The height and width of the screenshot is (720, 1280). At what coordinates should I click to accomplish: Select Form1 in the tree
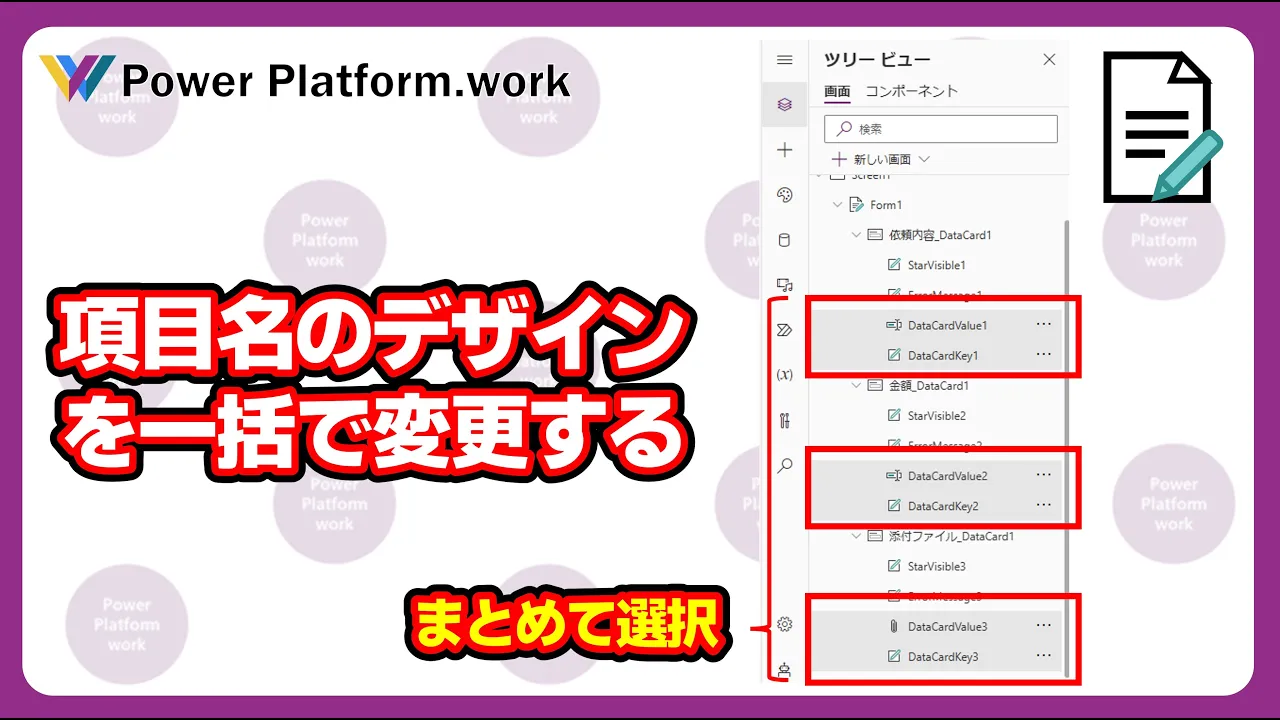(886, 205)
